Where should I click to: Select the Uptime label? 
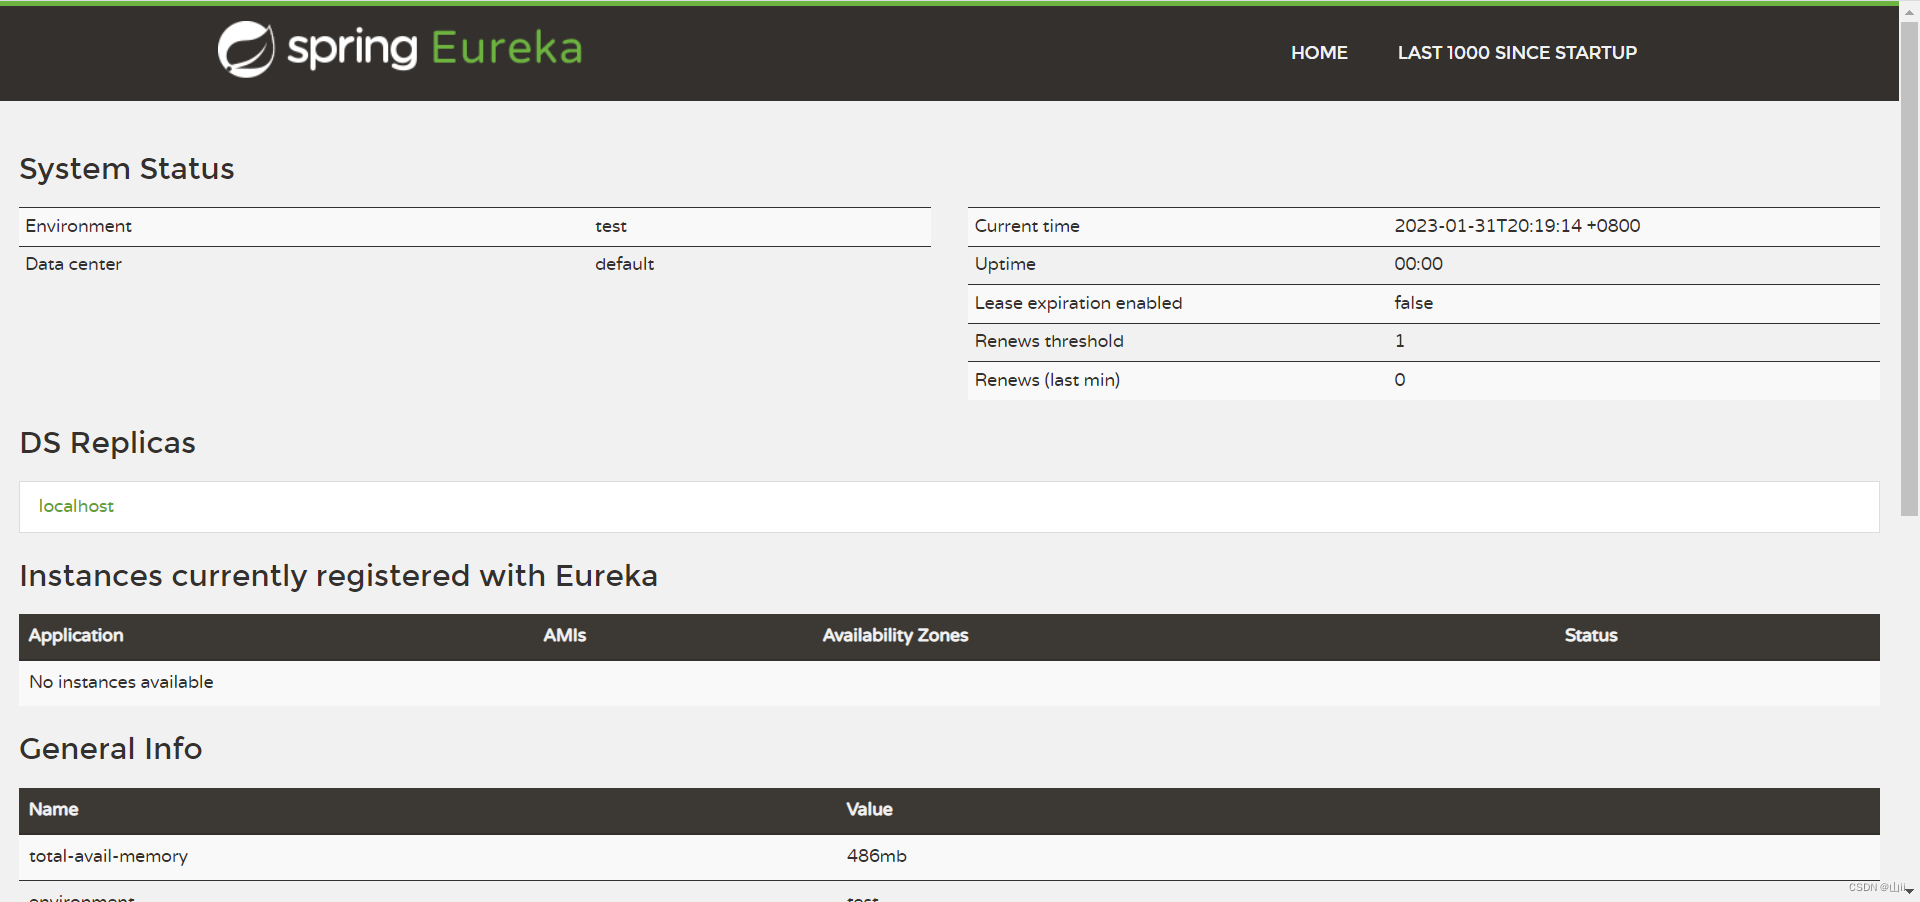pyautogui.click(x=1005, y=264)
